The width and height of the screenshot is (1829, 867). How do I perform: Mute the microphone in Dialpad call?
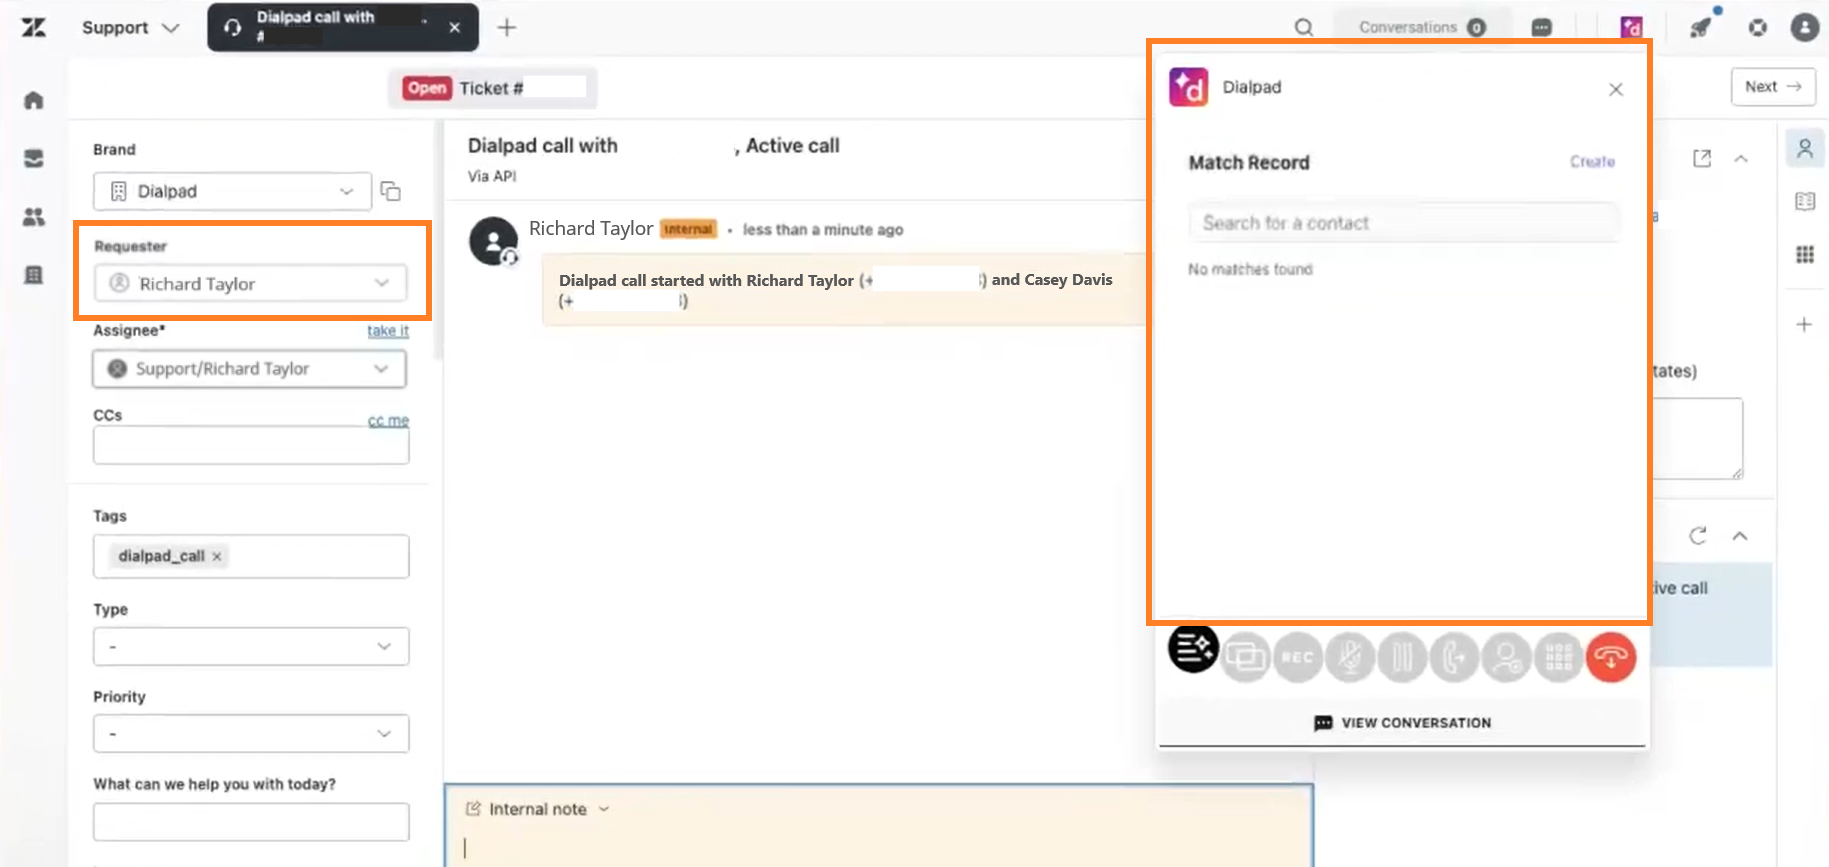click(x=1350, y=657)
